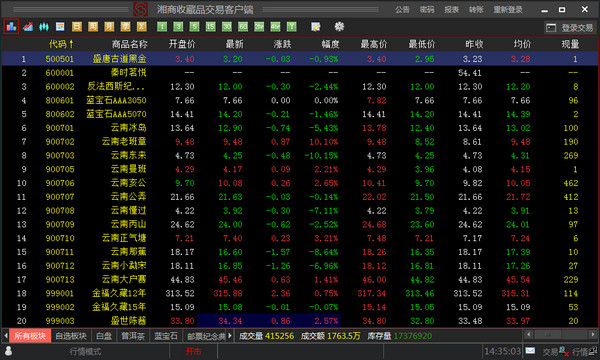Screen dimensions: 600x360
Task: Choose the 1-minute period icon
Action: (x=162, y=26)
